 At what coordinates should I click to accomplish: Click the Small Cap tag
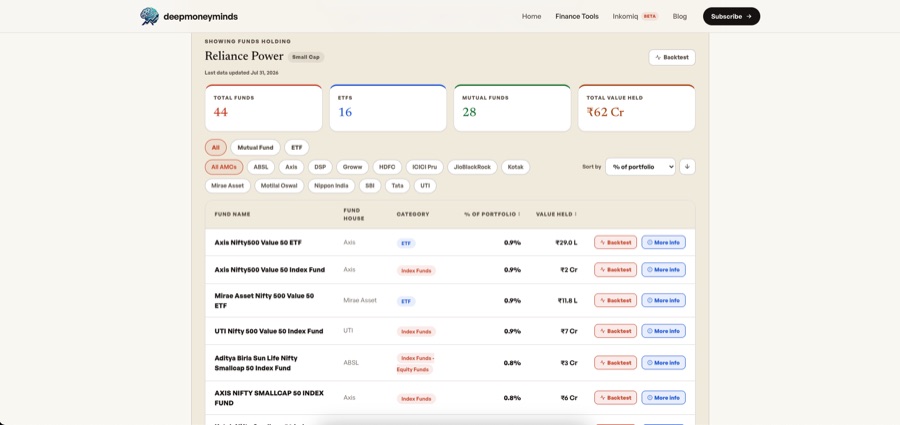(306, 57)
